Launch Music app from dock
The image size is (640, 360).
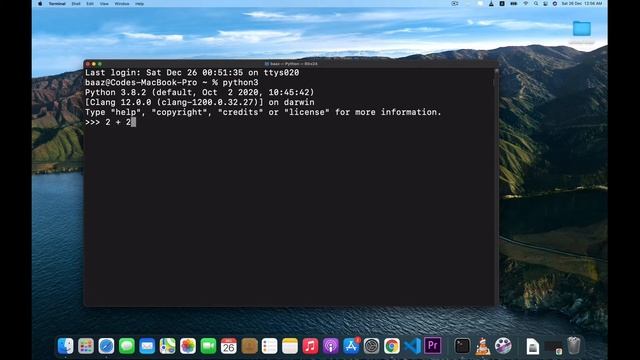(310, 346)
